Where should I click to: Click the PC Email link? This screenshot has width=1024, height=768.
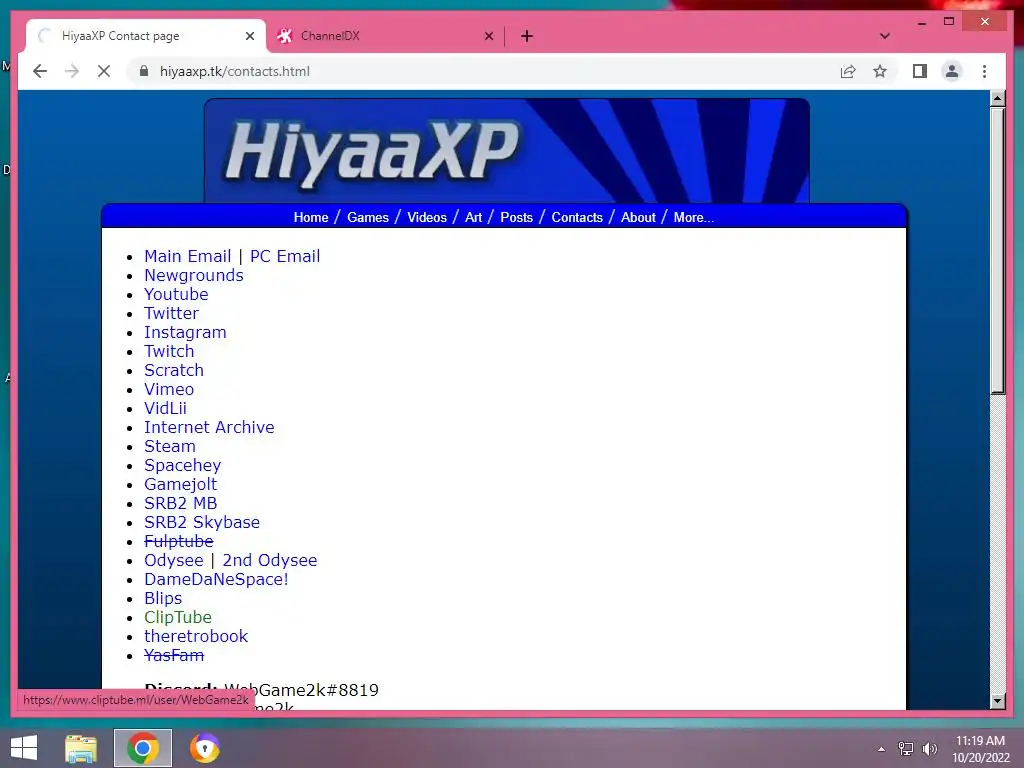pyautogui.click(x=285, y=256)
